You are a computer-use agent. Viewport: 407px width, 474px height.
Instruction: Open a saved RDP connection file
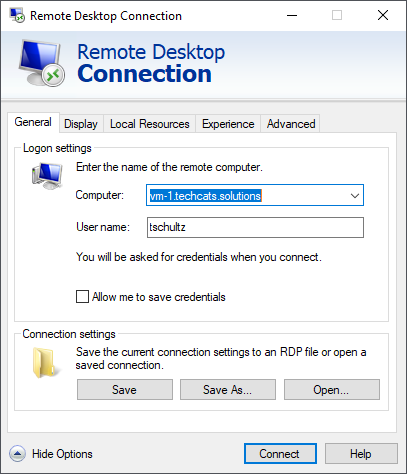pos(332,389)
